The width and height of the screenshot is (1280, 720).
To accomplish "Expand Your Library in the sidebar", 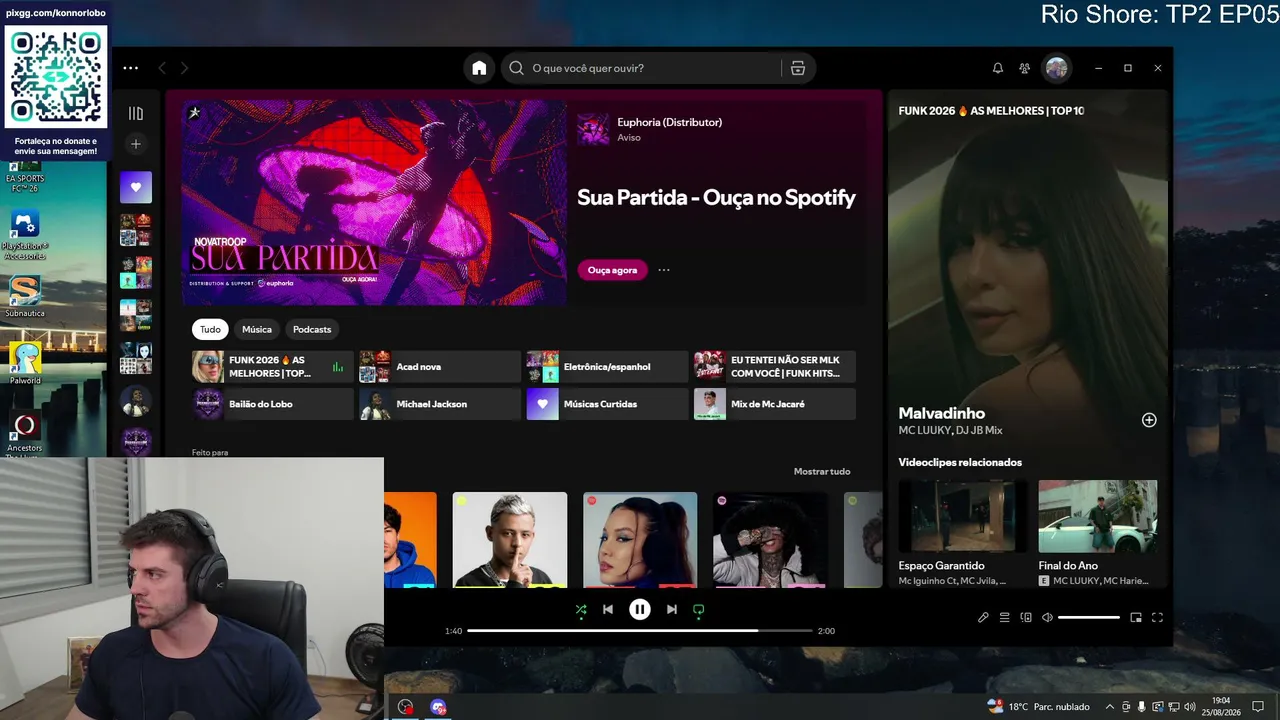I will pos(136,113).
